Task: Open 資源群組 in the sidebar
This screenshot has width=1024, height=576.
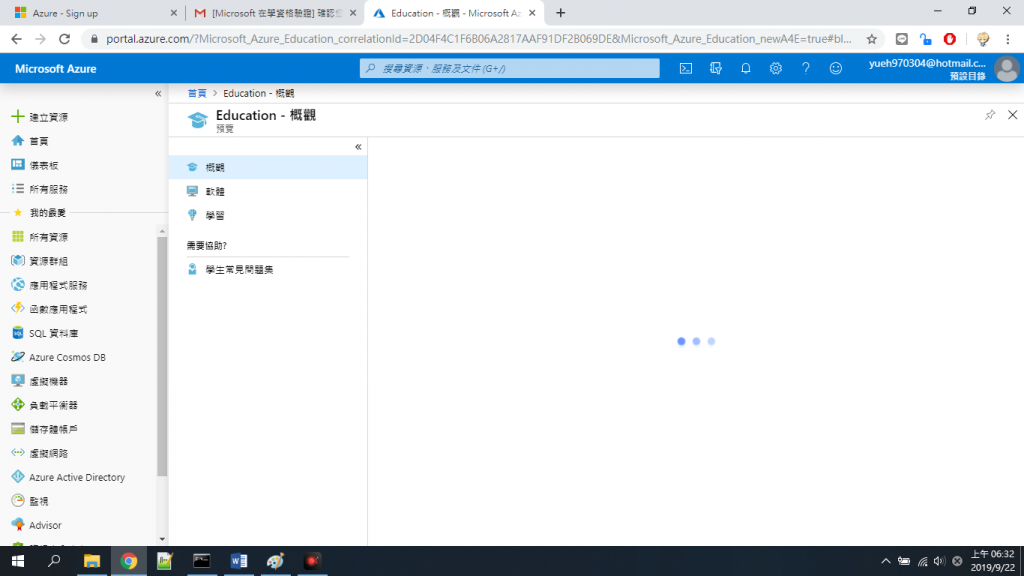Action: [40, 261]
